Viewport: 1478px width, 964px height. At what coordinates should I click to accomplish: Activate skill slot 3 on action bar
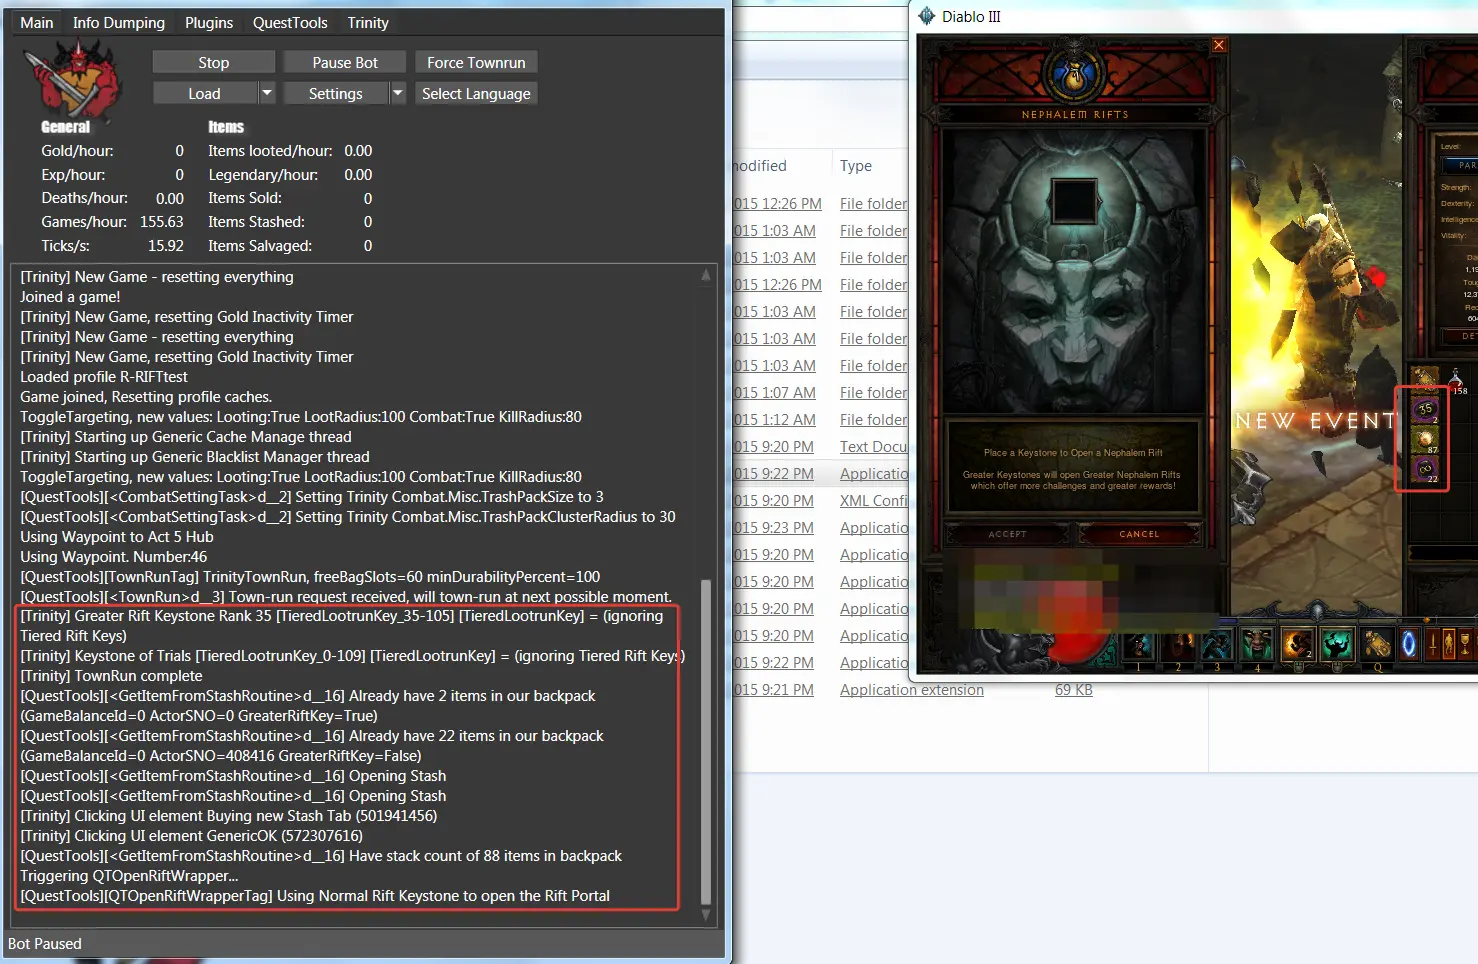click(x=1218, y=645)
